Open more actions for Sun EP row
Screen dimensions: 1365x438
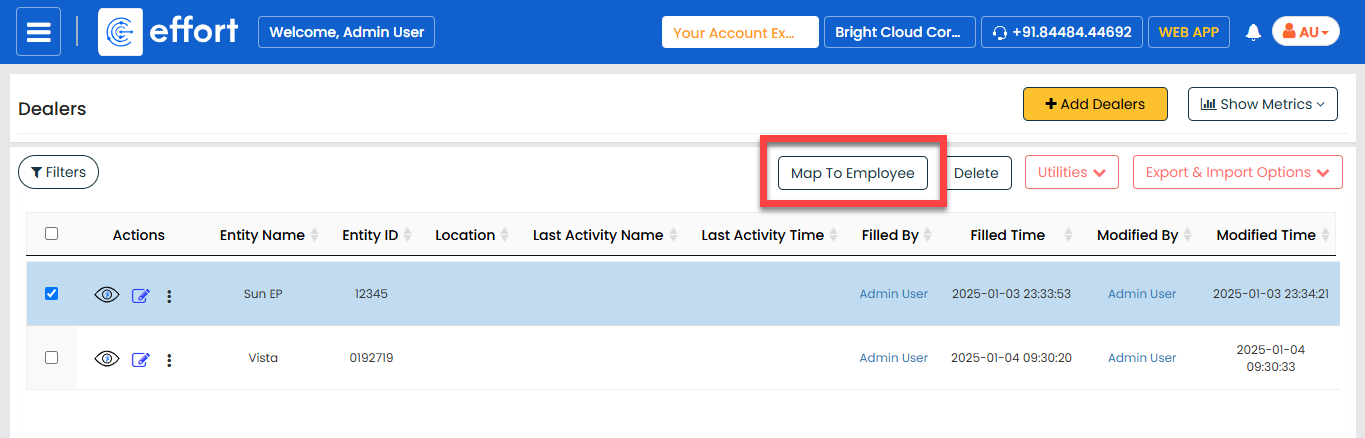coord(169,296)
